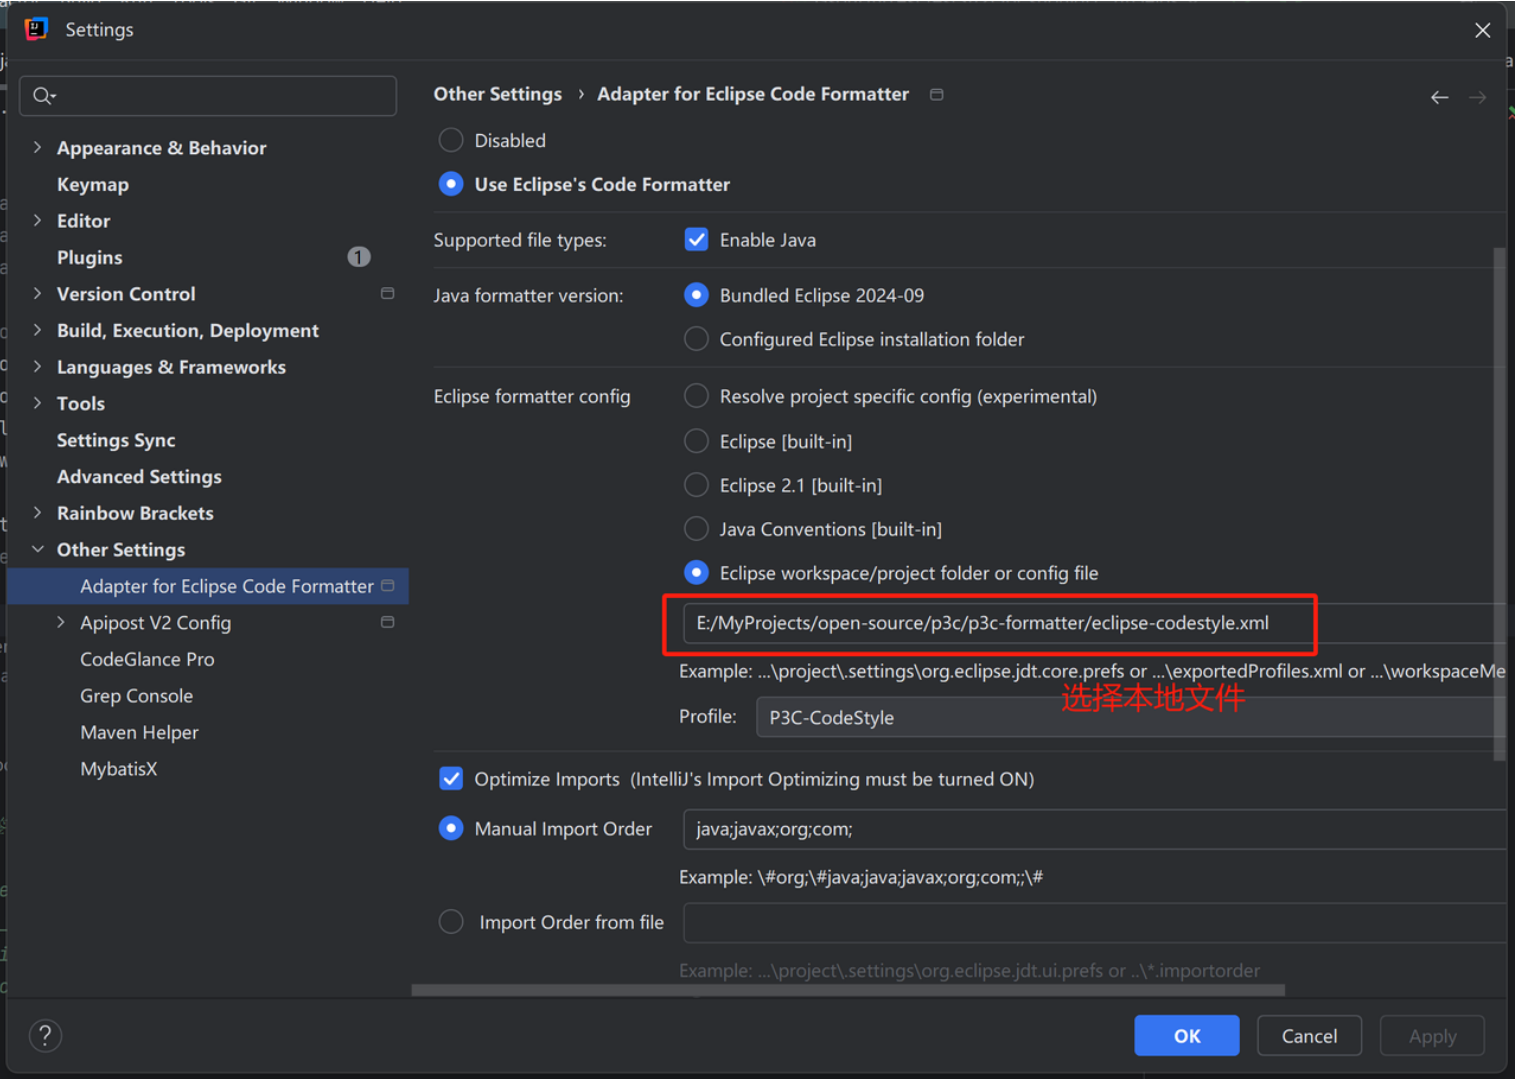Click the eclipse-codestyle.xml config path field

[x=1094, y=623]
